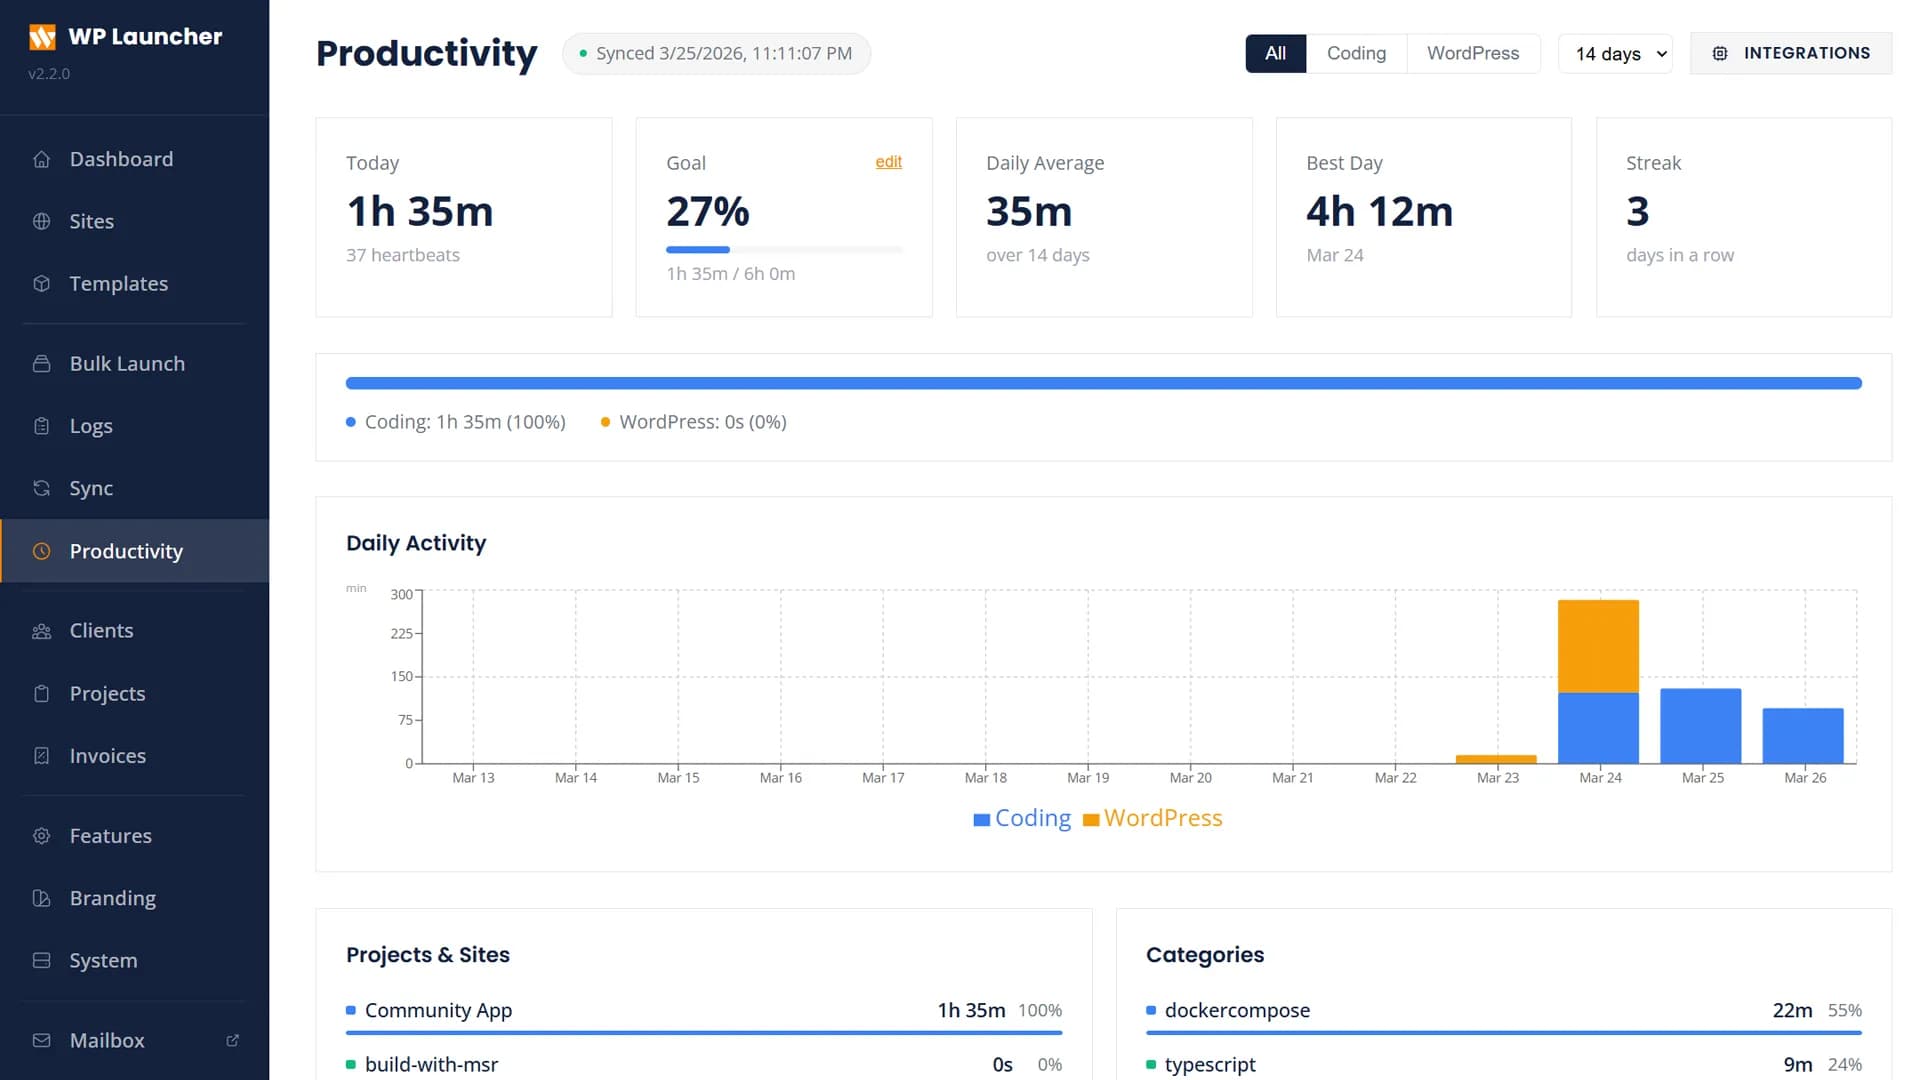Click the Features gear icon
Screen dimensions: 1920x1080
tap(41, 836)
